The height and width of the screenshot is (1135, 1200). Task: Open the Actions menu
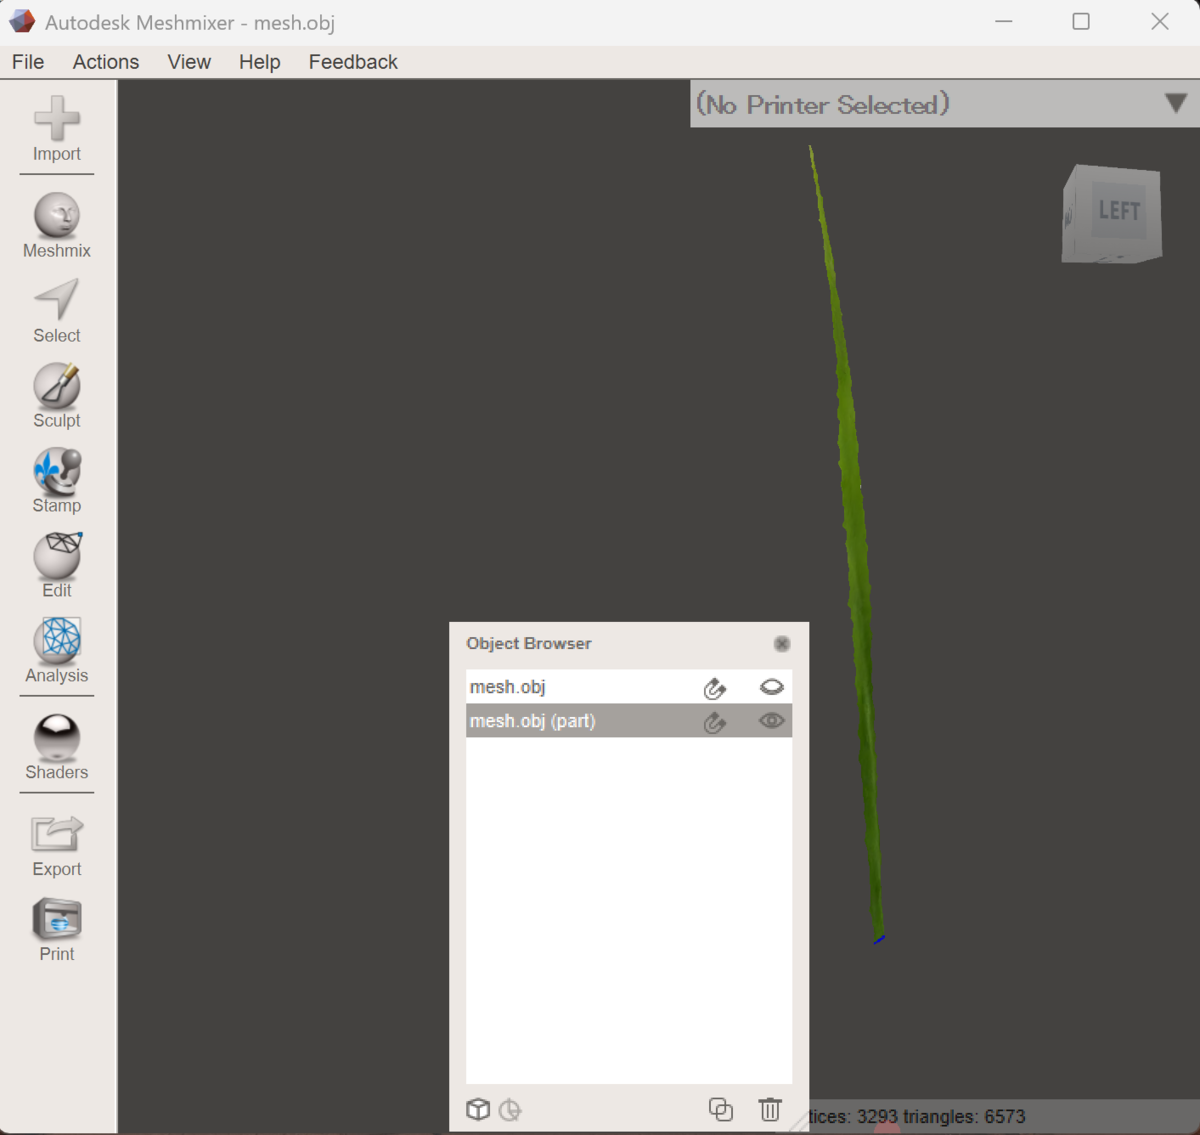tap(105, 62)
